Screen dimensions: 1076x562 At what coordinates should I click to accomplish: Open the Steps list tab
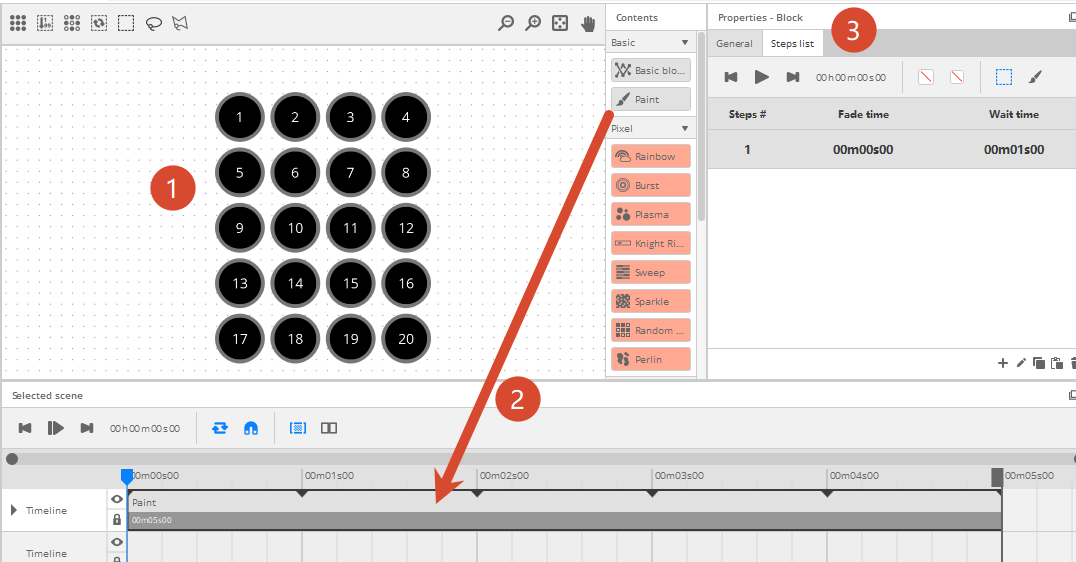click(792, 44)
